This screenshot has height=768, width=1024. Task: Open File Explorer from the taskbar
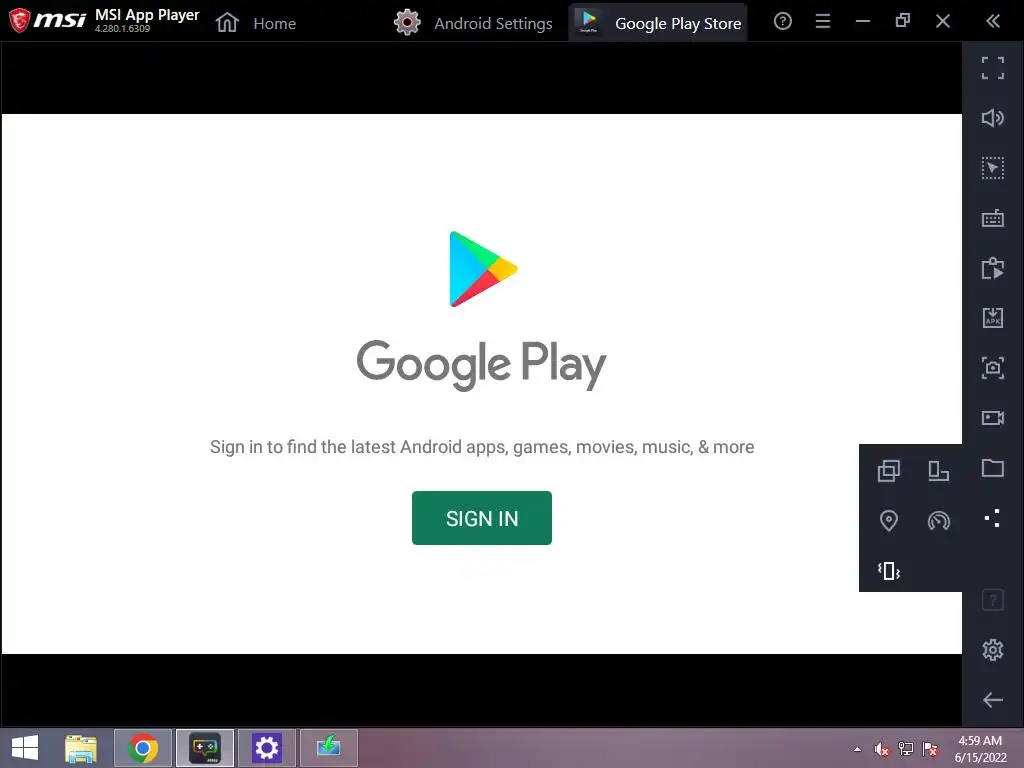point(81,748)
